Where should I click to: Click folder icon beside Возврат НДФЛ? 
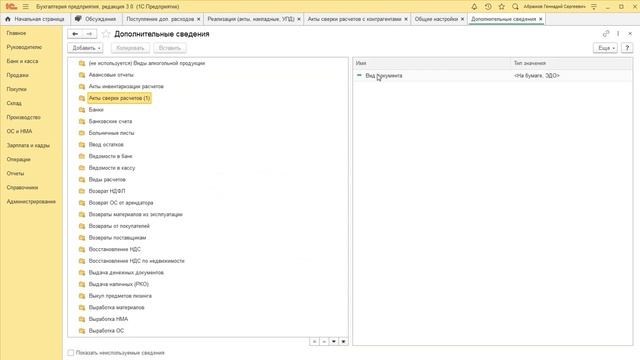click(82, 191)
